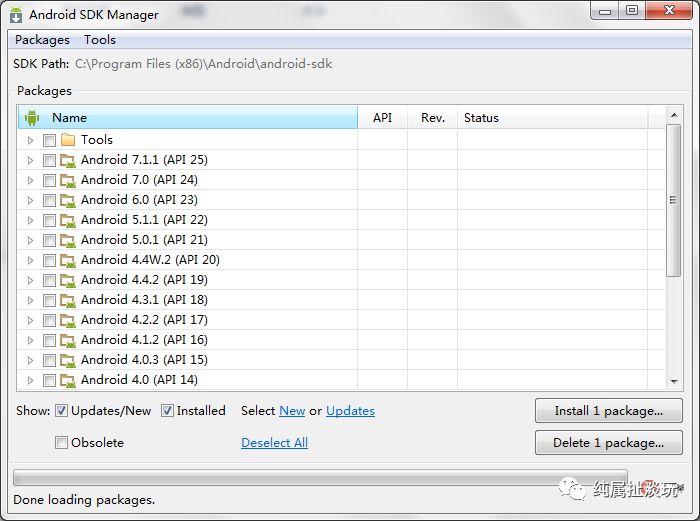Enable the Obsolete packages checkbox
The height and width of the screenshot is (521, 700).
coord(62,443)
